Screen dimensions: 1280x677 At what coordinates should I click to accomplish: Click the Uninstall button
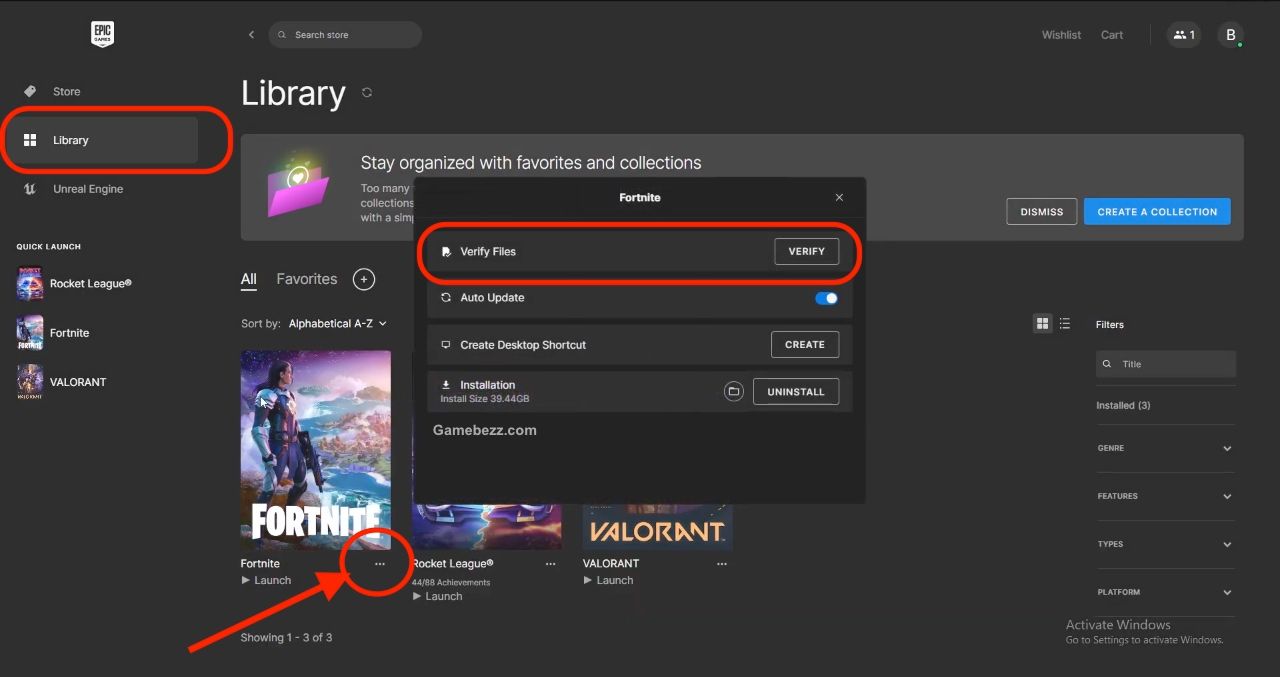click(796, 392)
